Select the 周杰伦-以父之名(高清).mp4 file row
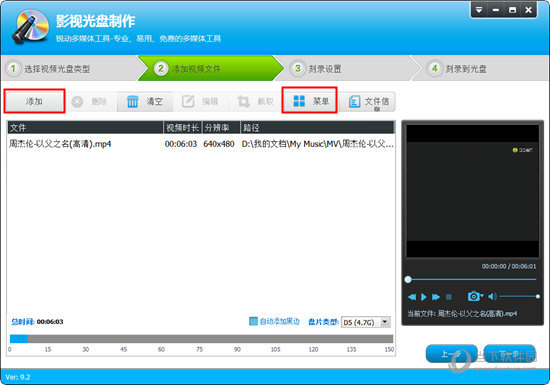 pos(201,144)
